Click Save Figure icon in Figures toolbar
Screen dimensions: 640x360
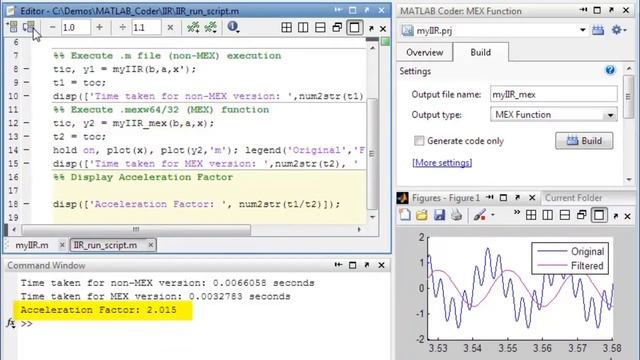pyautogui.click(x=439, y=215)
